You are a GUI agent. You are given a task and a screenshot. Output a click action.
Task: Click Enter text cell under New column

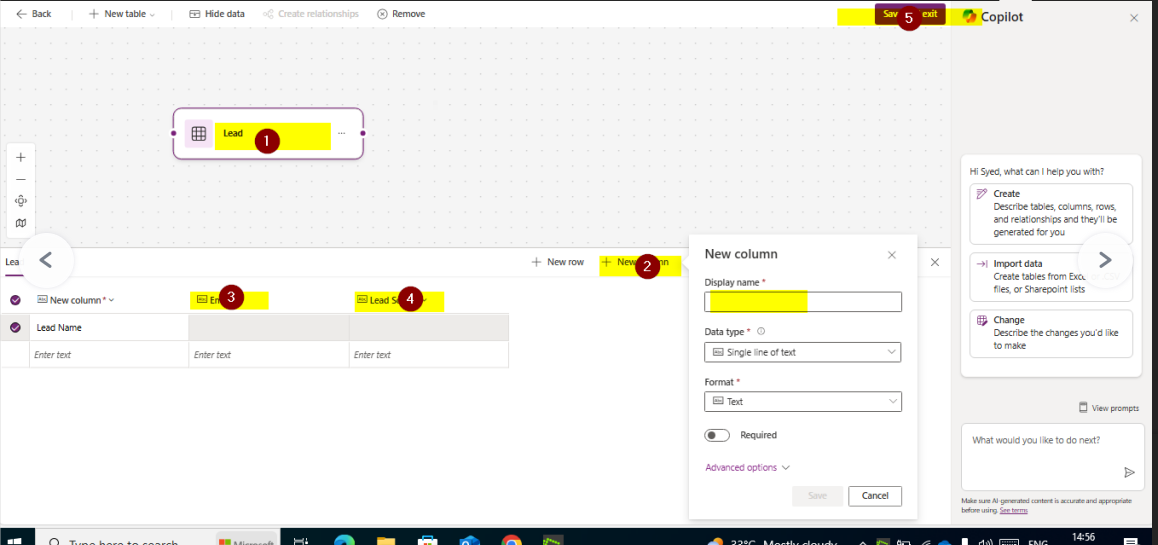pyautogui.click(x=109, y=354)
